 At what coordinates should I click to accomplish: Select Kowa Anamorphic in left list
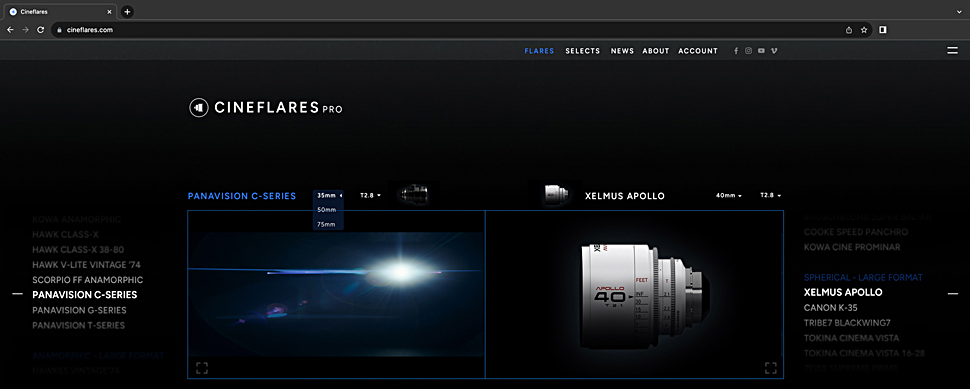(x=77, y=220)
